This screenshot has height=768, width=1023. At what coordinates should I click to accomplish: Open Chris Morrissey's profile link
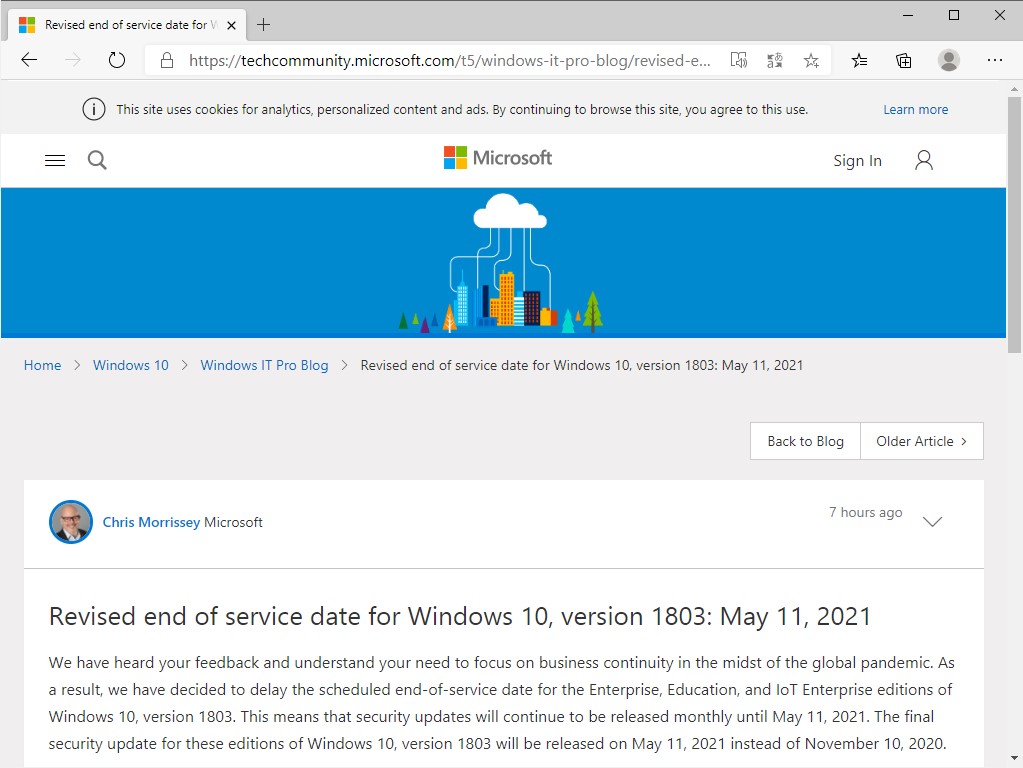pos(151,521)
